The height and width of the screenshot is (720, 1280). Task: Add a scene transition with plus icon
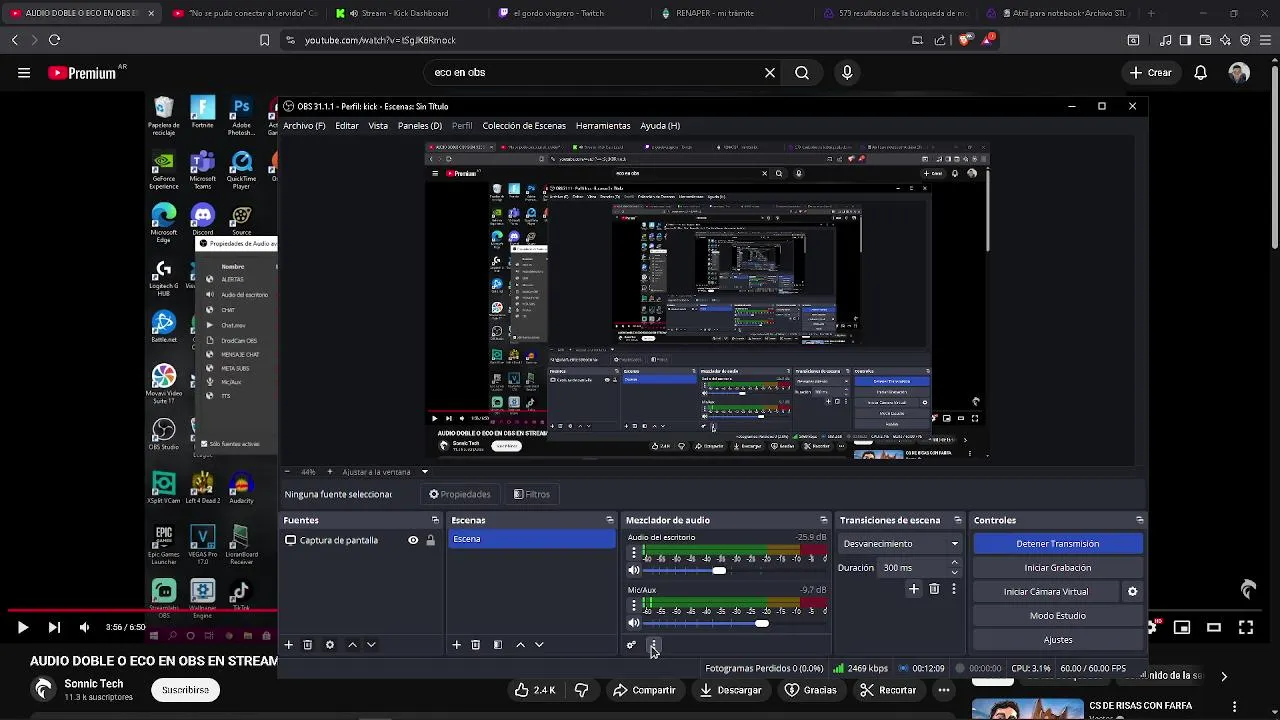click(913, 590)
